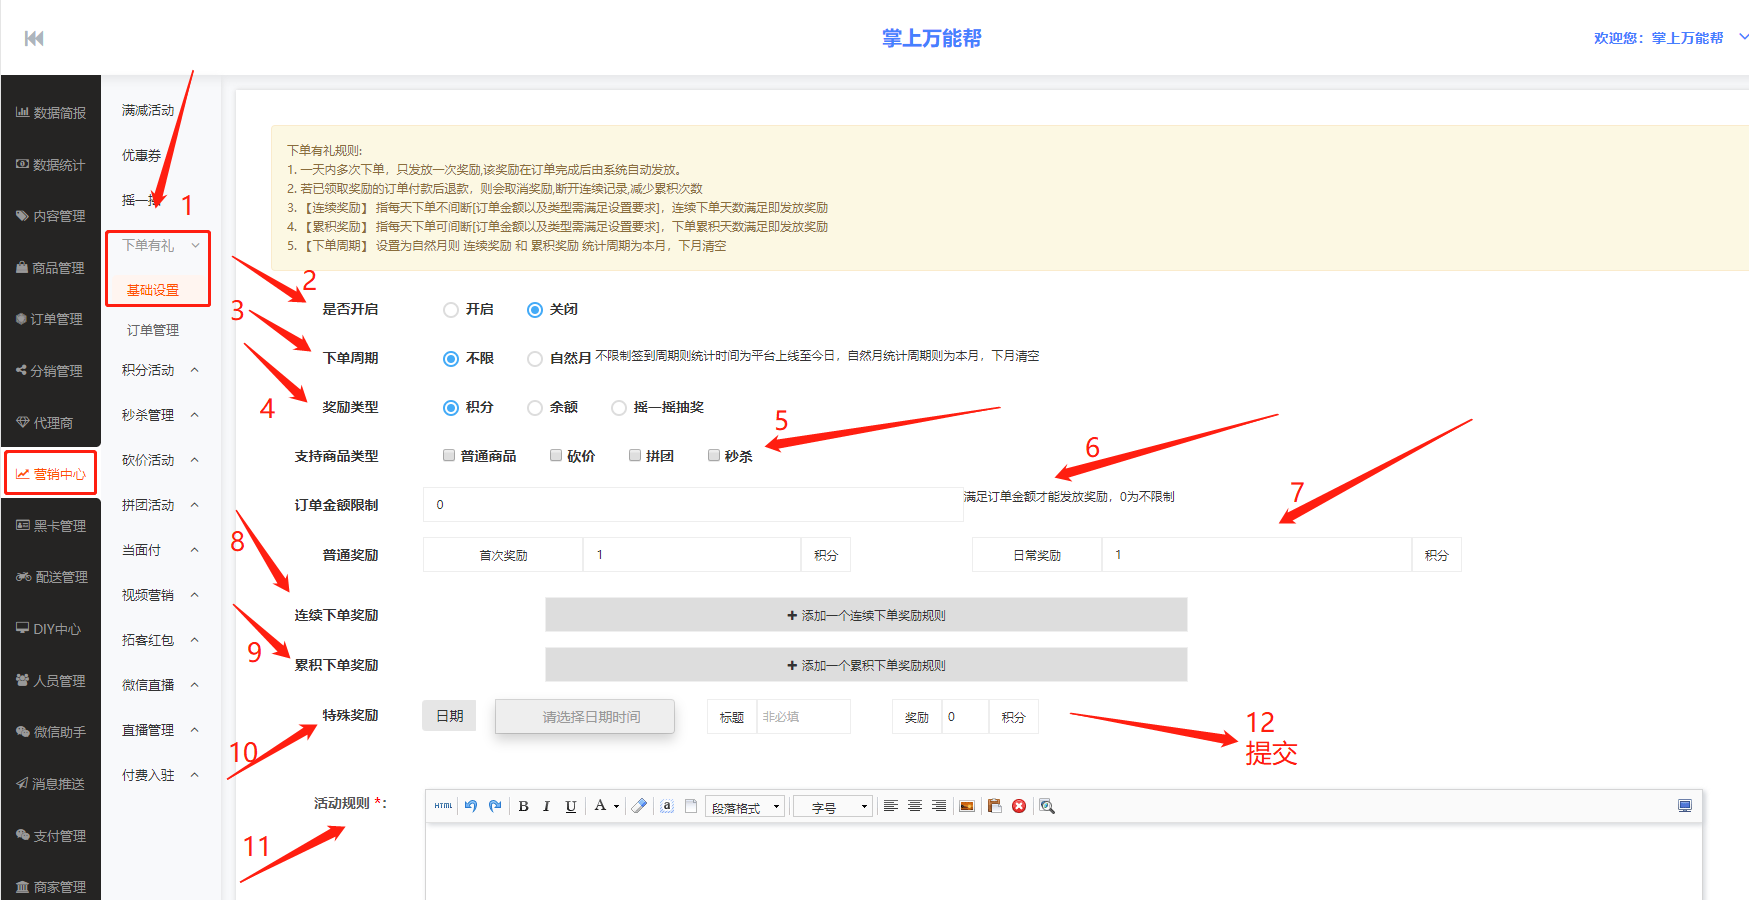
Task: Click the fullscreen monitor icon in editor
Action: 1684,806
